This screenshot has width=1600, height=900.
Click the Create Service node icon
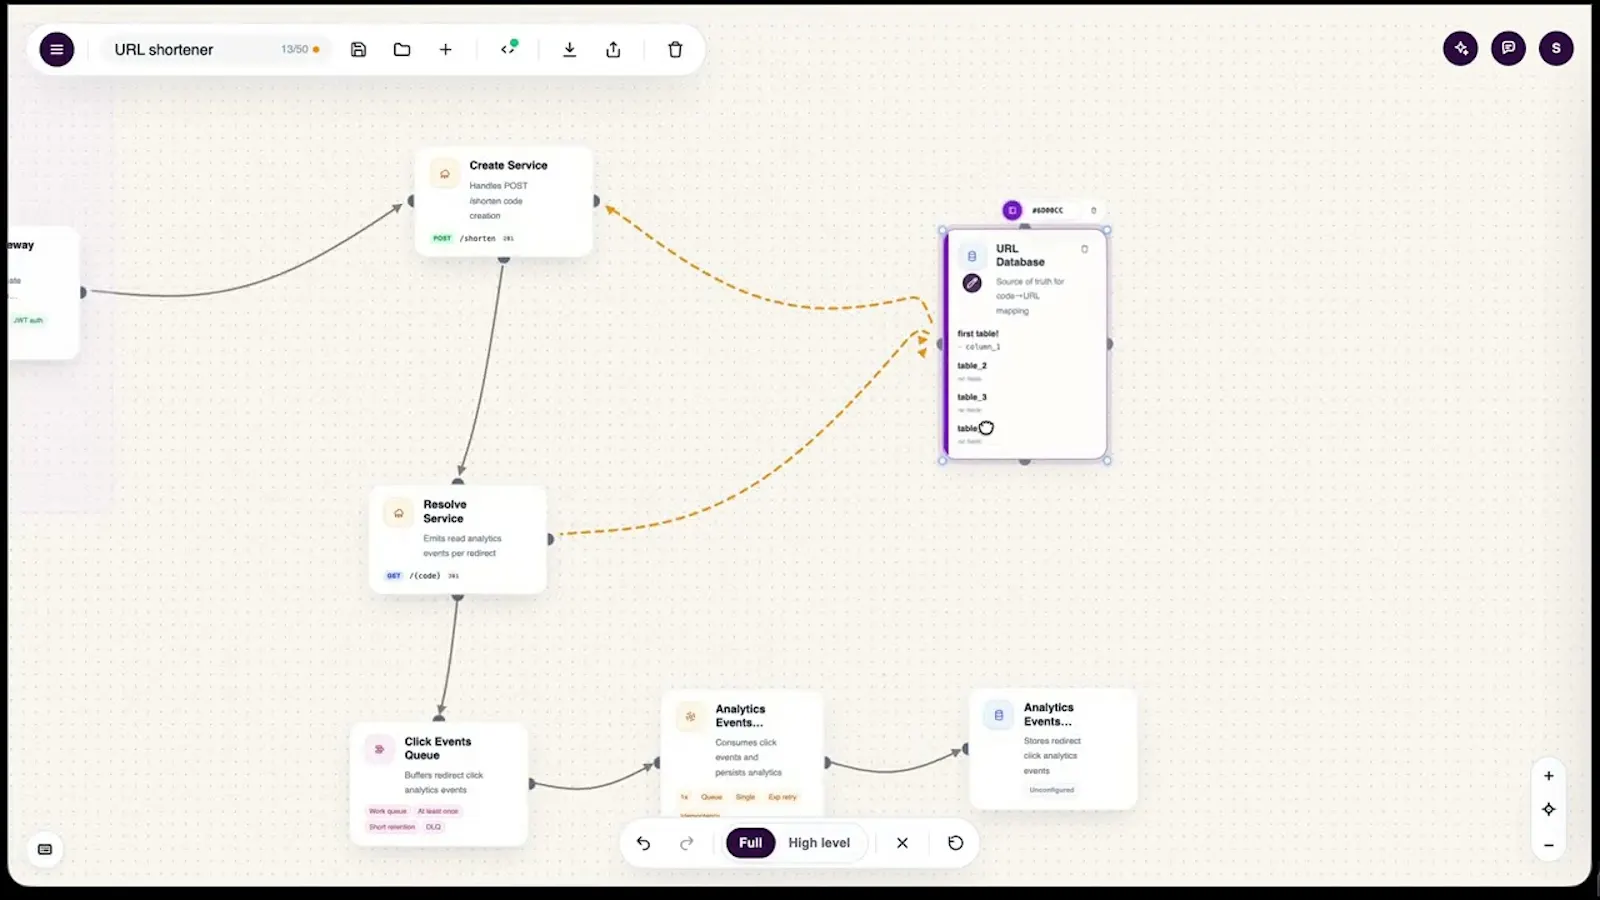coord(445,174)
